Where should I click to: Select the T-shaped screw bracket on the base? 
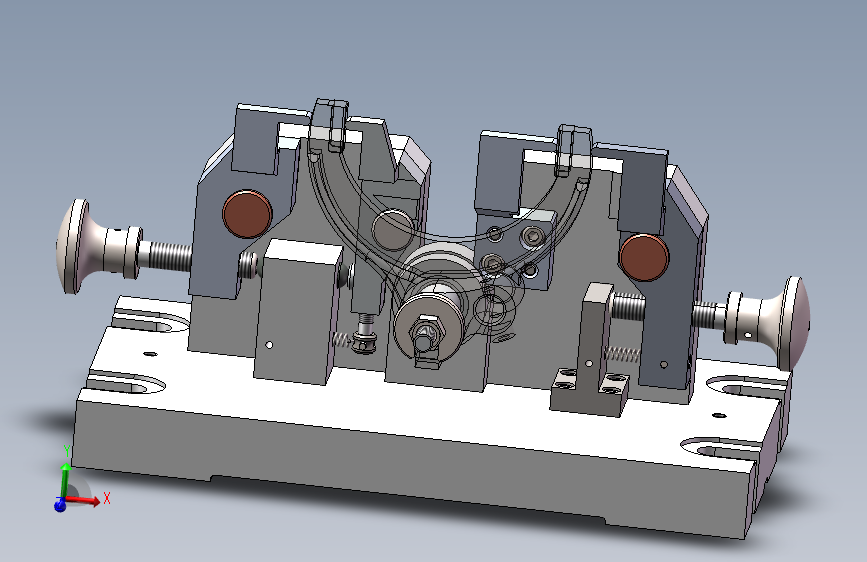click(x=592, y=351)
